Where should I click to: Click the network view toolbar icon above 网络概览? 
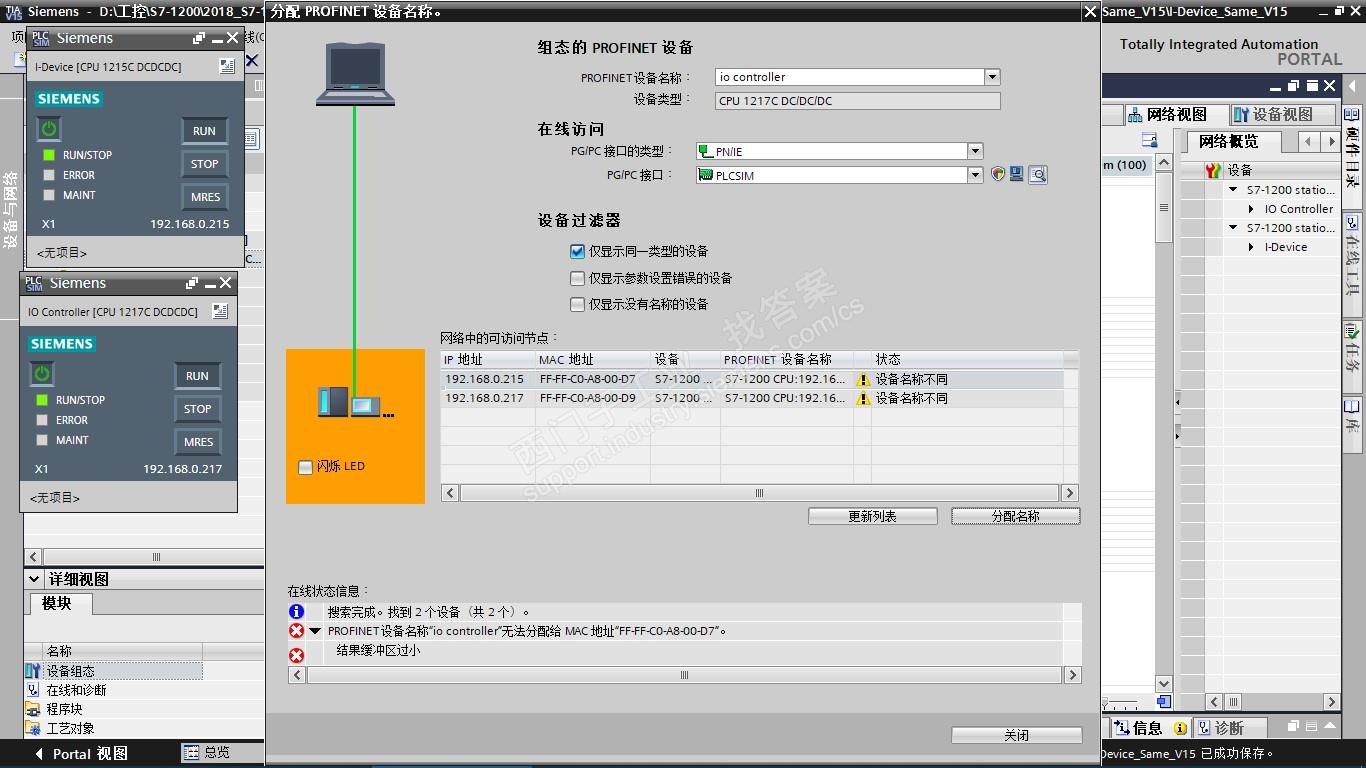click(x=1149, y=141)
